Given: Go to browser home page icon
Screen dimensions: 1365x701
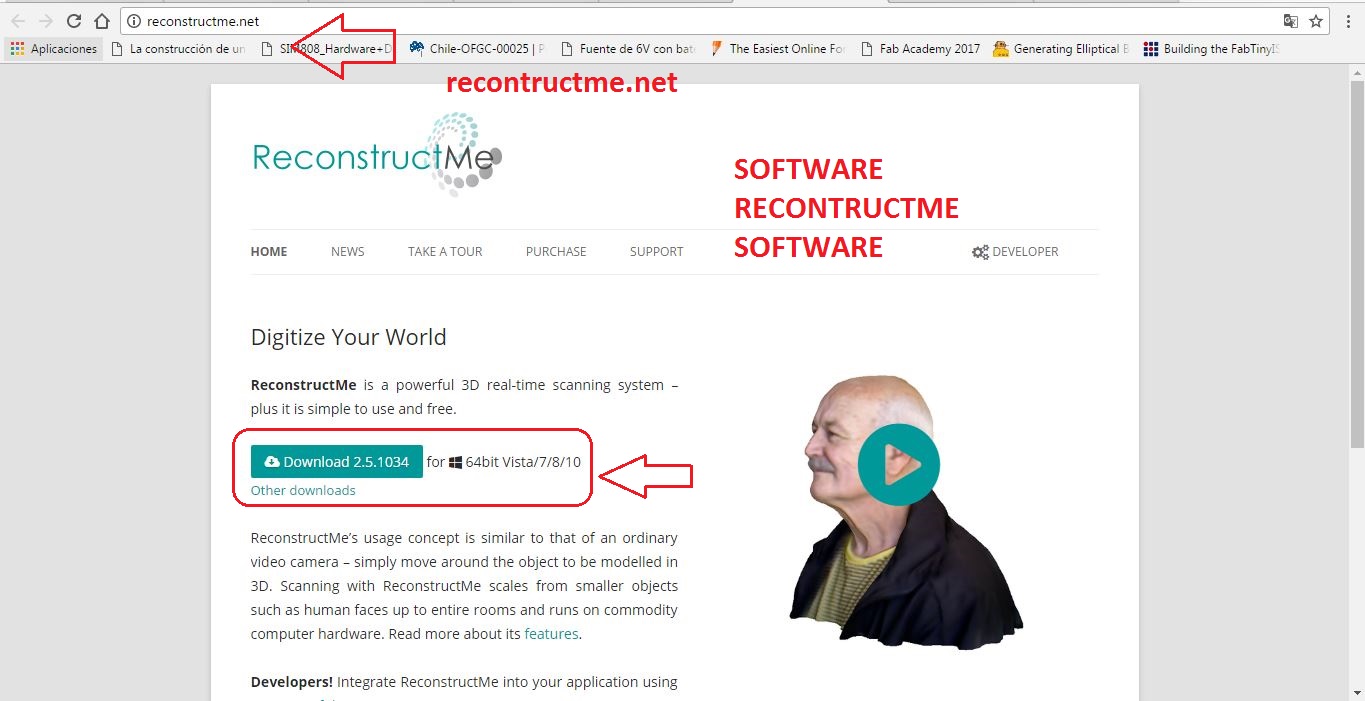Looking at the screenshot, I should (x=102, y=21).
